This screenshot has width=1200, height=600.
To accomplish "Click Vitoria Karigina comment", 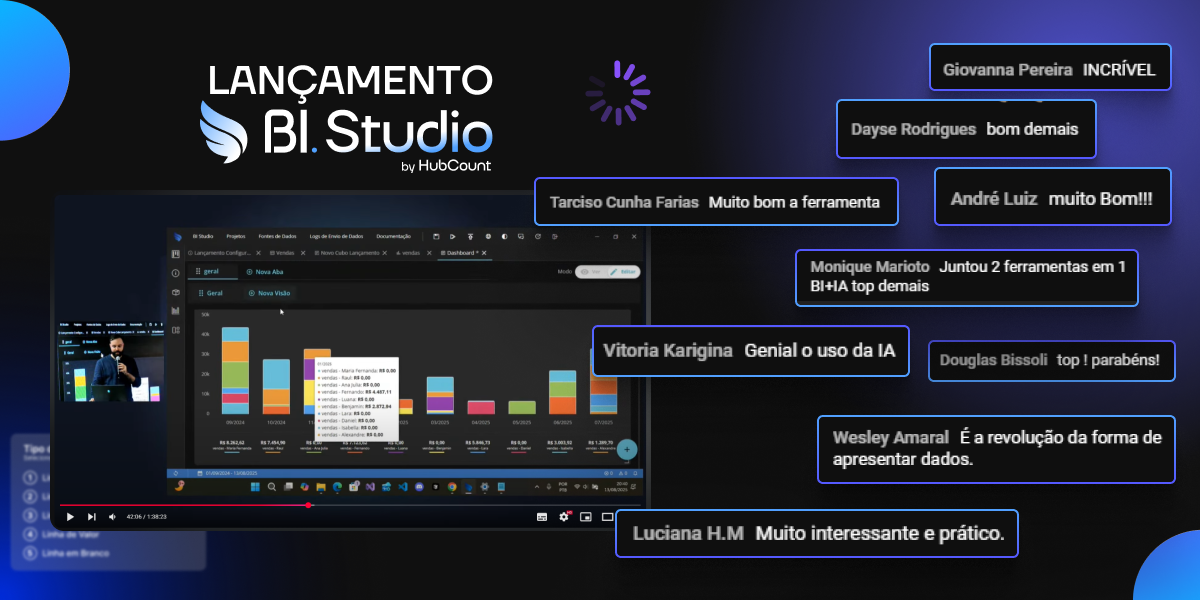I will click(751, 351).
